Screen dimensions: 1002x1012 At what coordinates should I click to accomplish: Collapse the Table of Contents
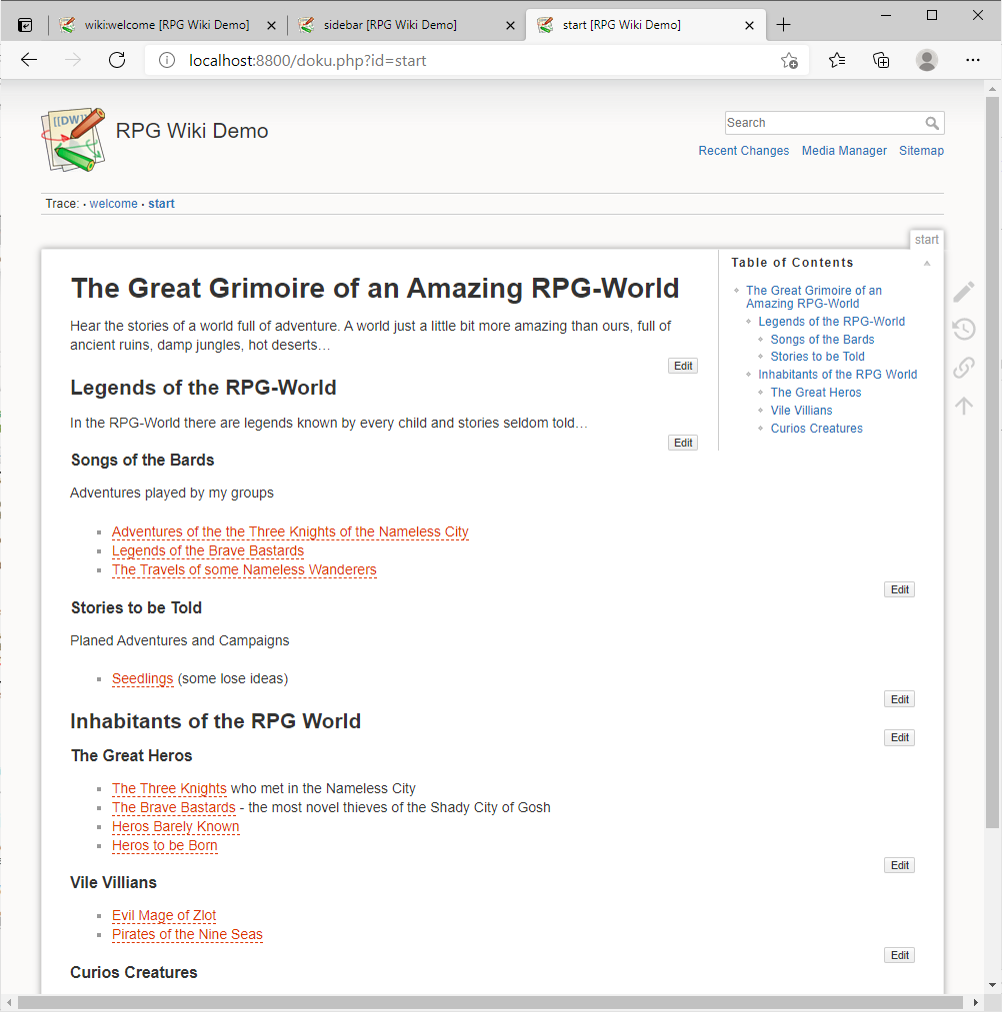point(927,263)
